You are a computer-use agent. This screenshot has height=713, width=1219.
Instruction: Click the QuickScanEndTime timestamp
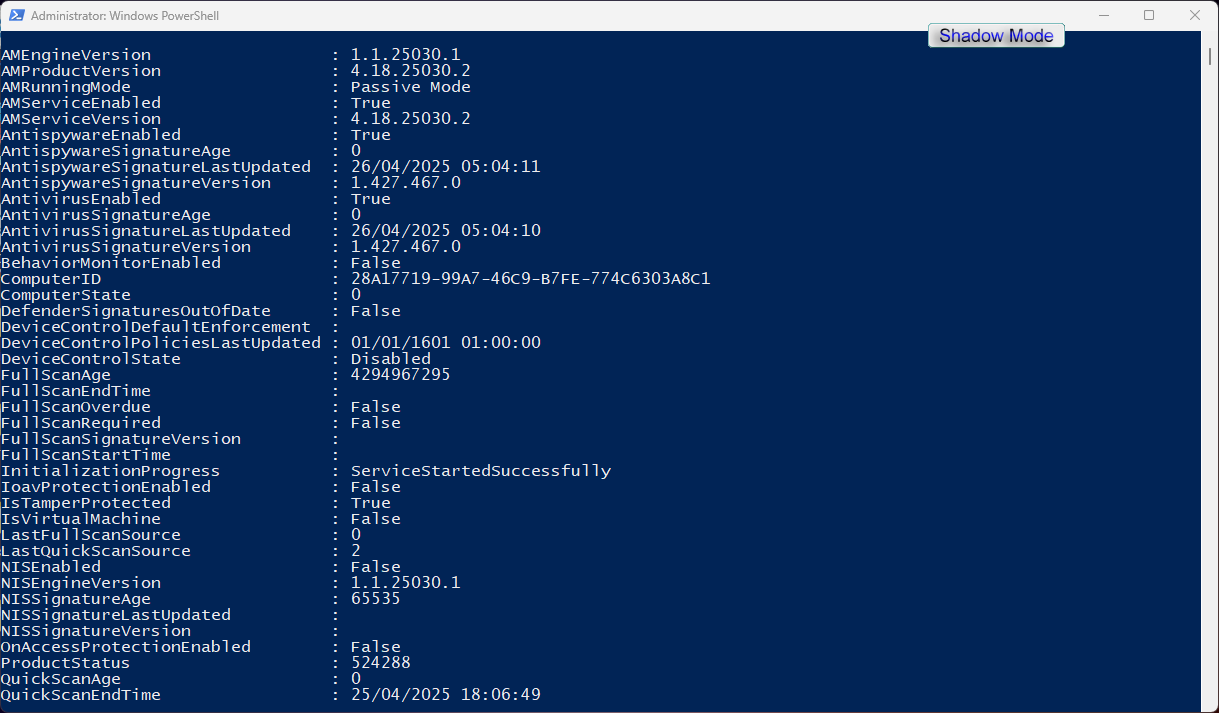(445, 695)
